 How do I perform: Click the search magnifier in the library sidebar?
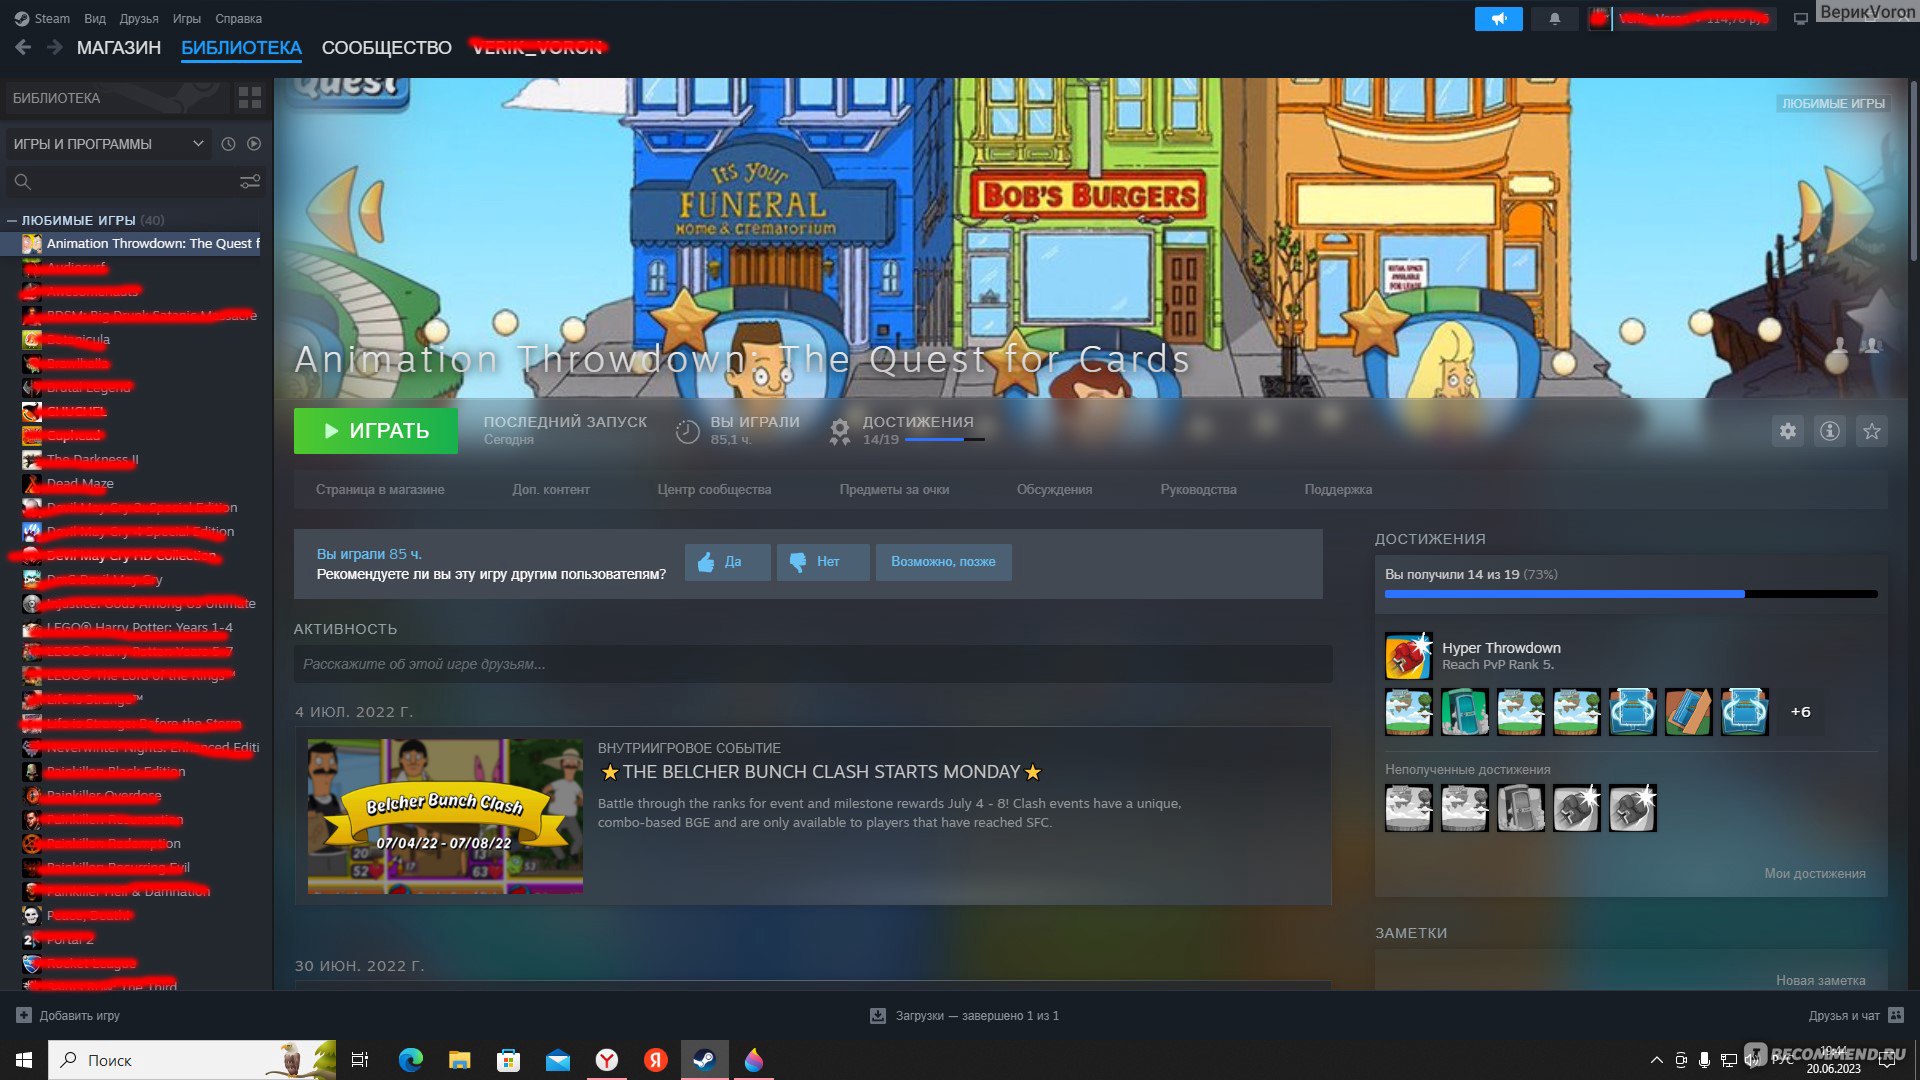pos(23,181)
